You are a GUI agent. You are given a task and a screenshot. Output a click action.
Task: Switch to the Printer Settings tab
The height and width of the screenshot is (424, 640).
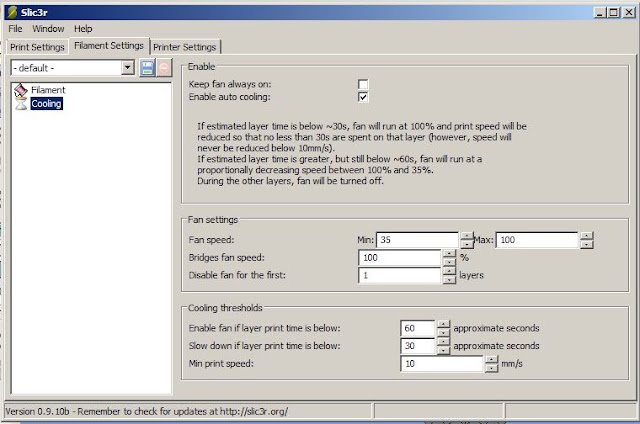[x=184, y=47]
